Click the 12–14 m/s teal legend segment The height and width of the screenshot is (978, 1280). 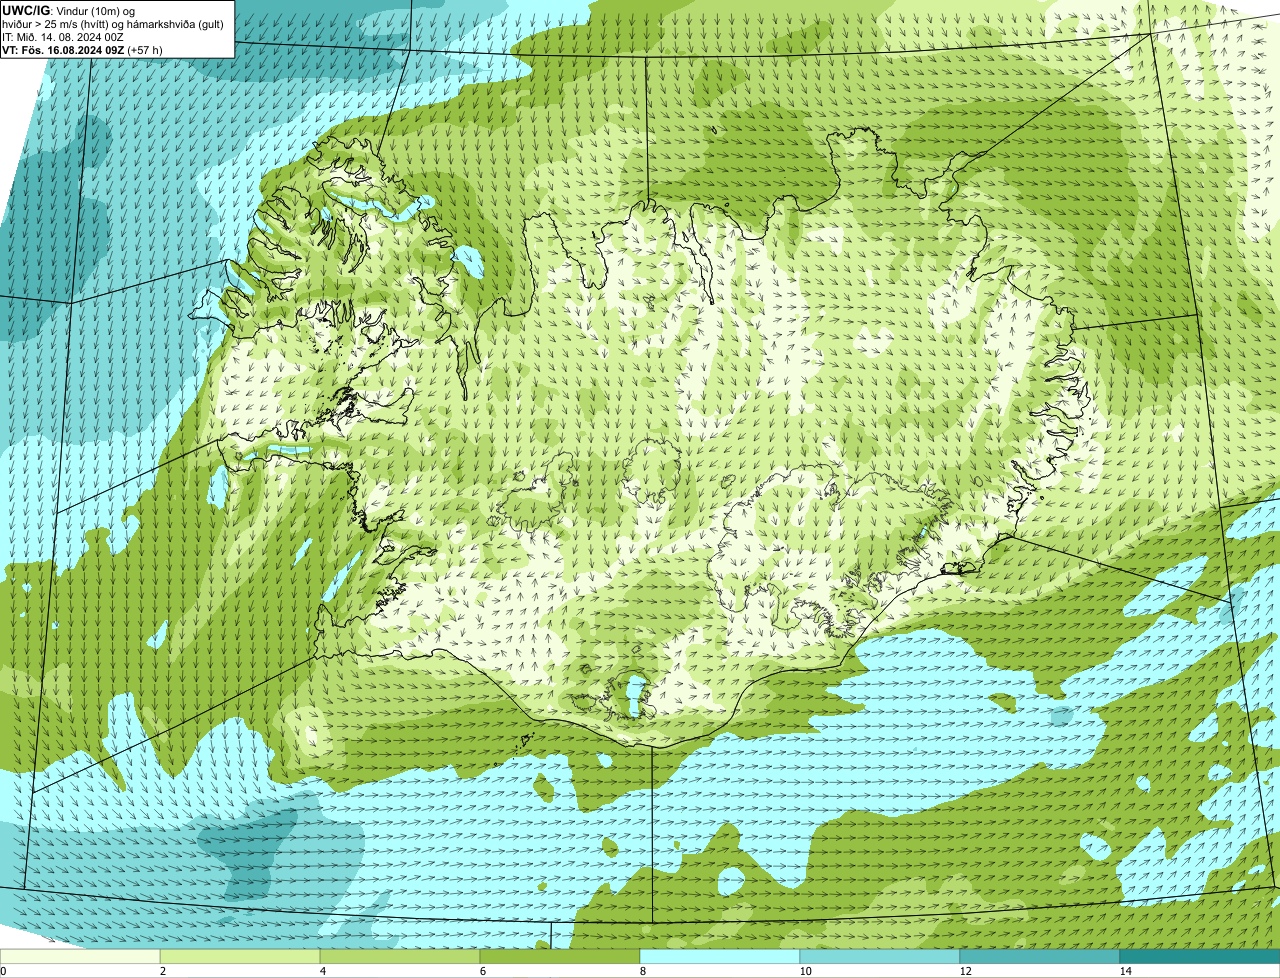(1040, 956)
